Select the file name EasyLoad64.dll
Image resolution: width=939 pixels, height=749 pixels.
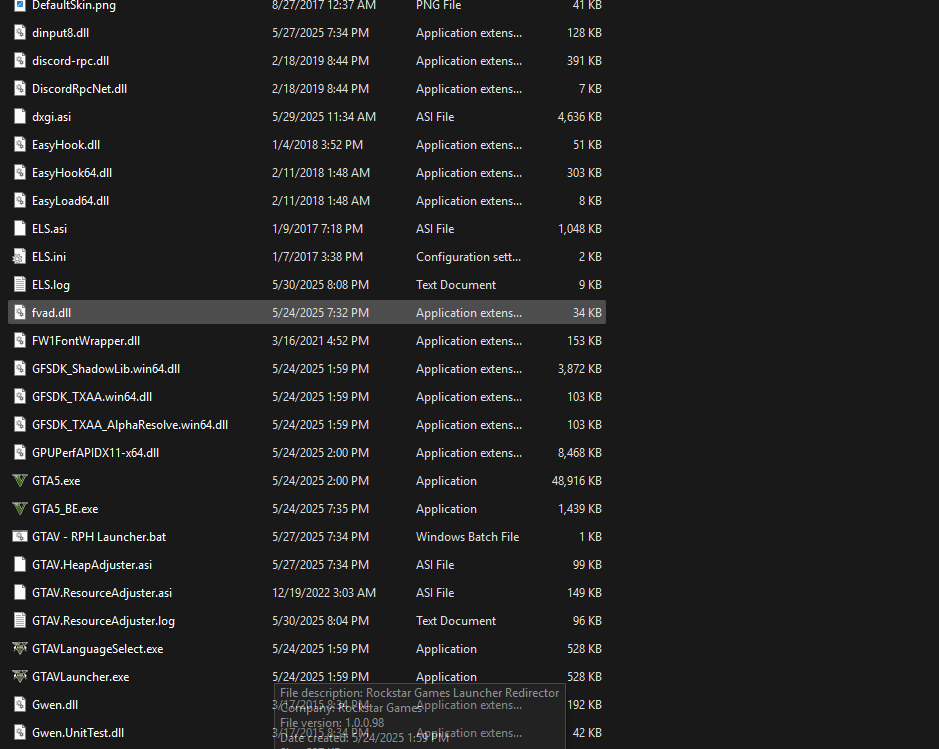click(71, 201)
